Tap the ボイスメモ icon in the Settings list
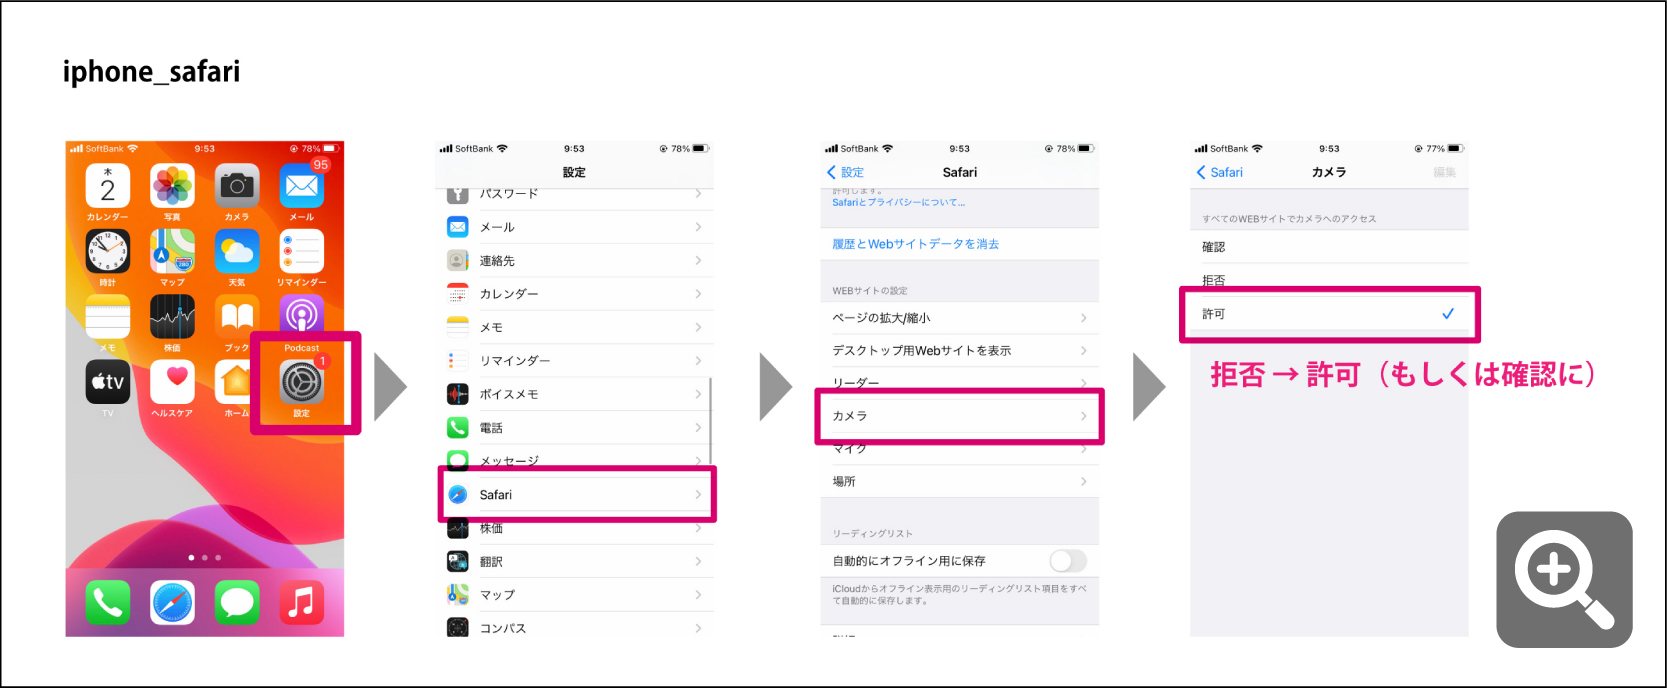1667x688 pixels. point(457,394)
